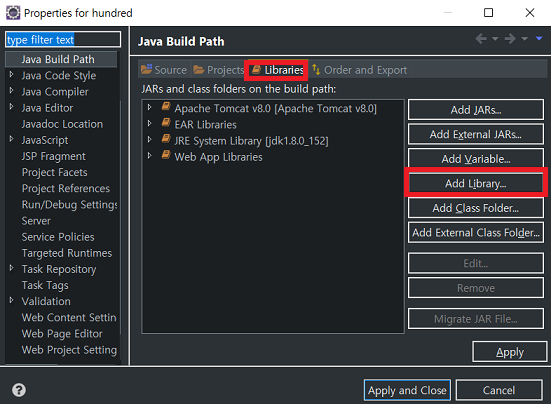551x404 pixels.
Task: Click Add External Class Folder button
Action: (x=476, y=233)
